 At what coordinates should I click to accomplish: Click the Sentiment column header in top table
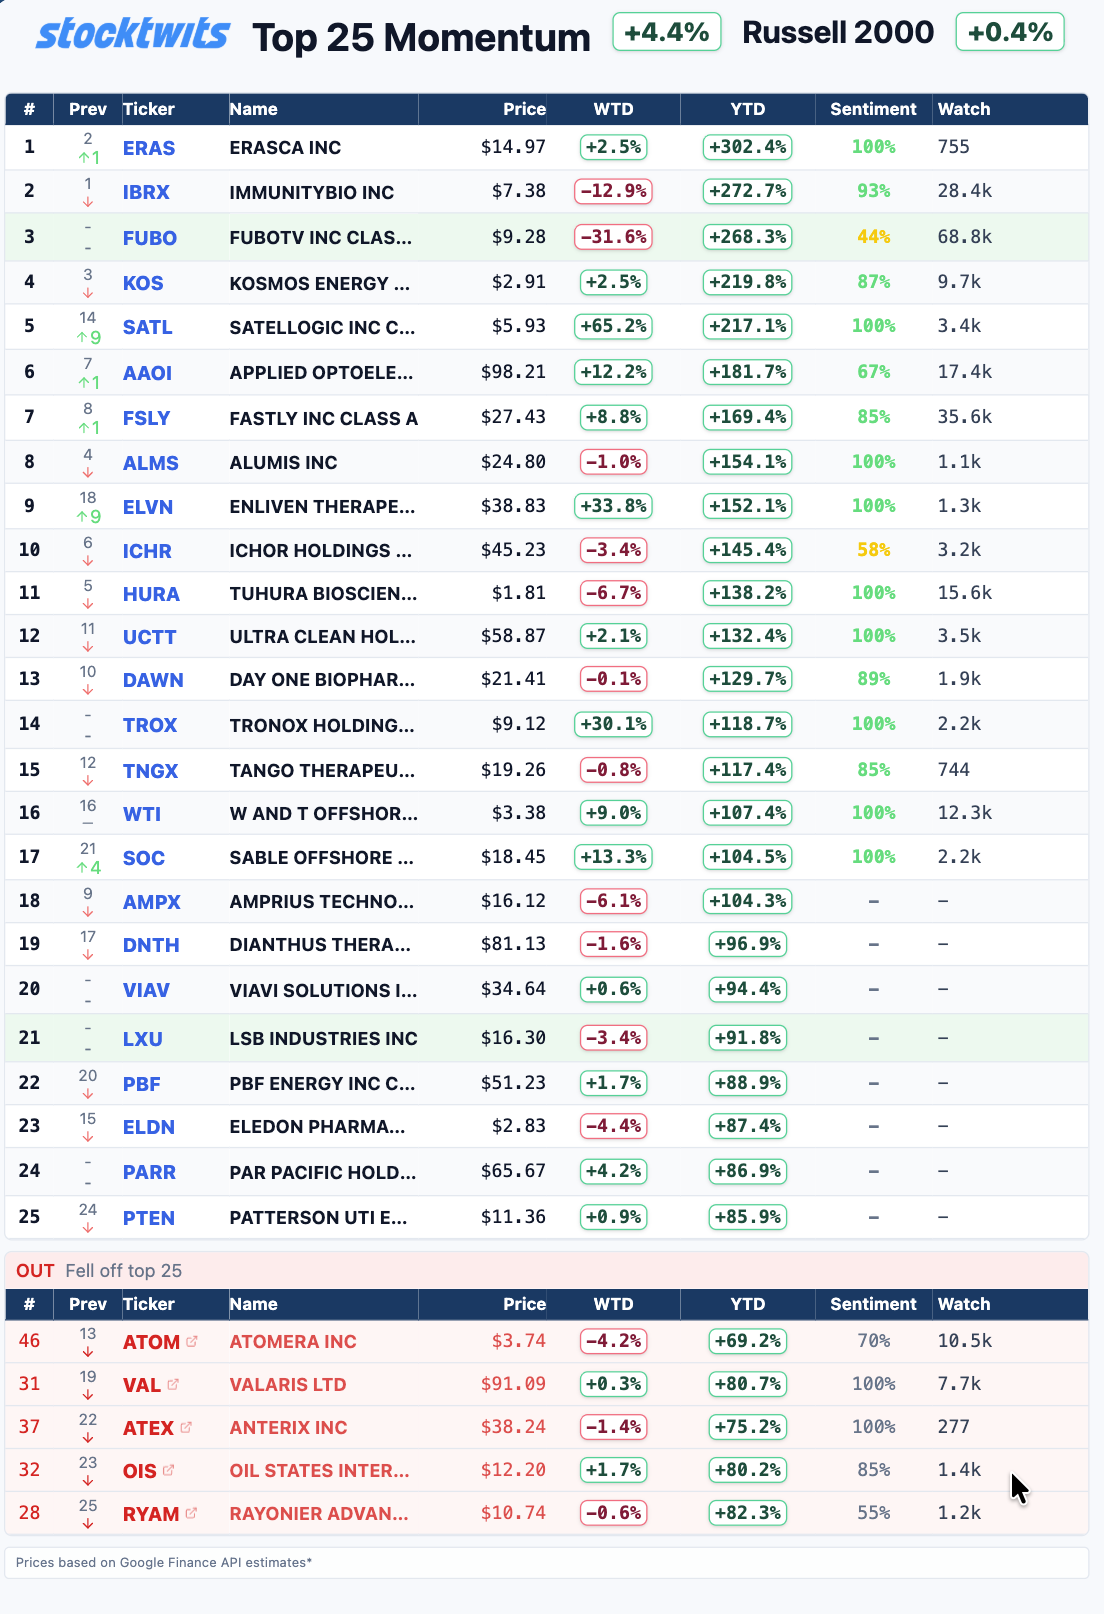tap(873, 109)
